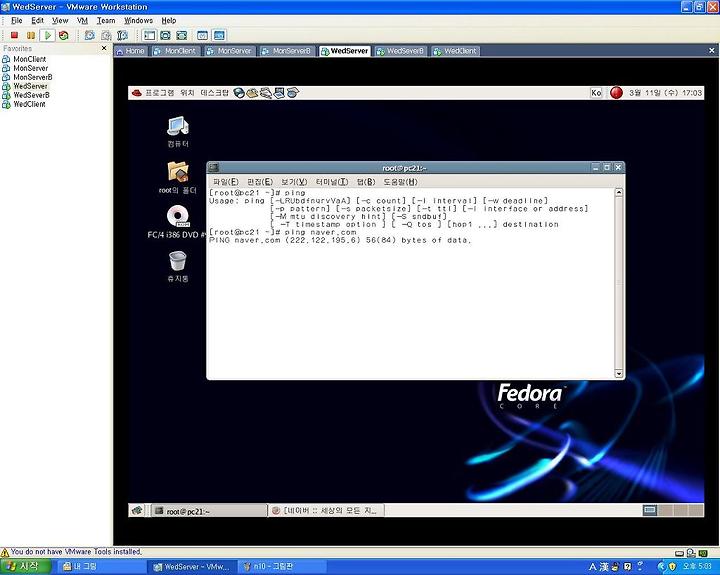The height and width of the screenshot is (575, 720).
Task: Click the date and time in the Fedora panel
Action: [665, 93]
